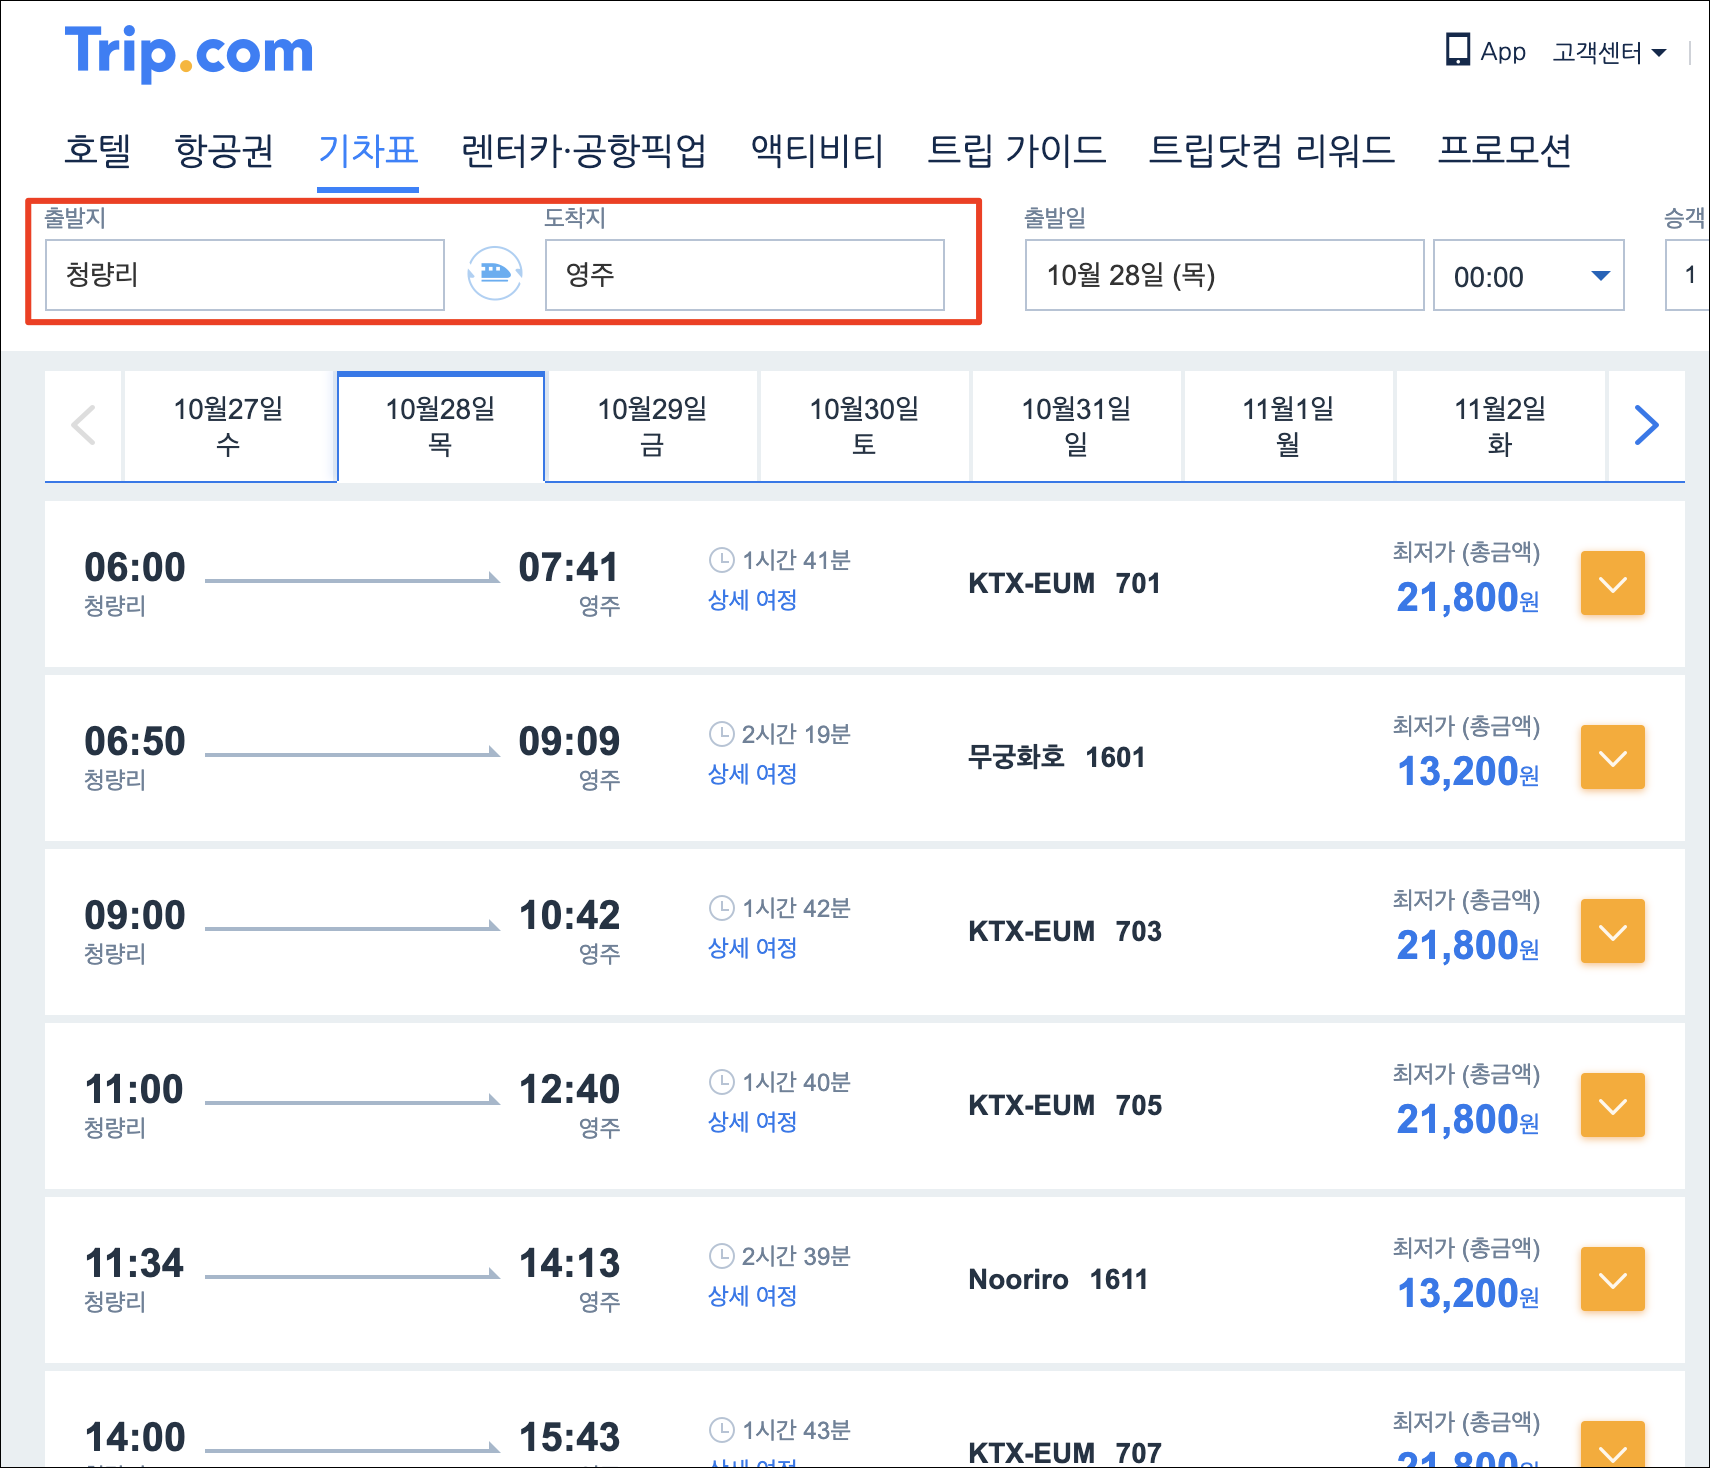Open 상세 여정 for the 06:00 train

coord(752,600)
